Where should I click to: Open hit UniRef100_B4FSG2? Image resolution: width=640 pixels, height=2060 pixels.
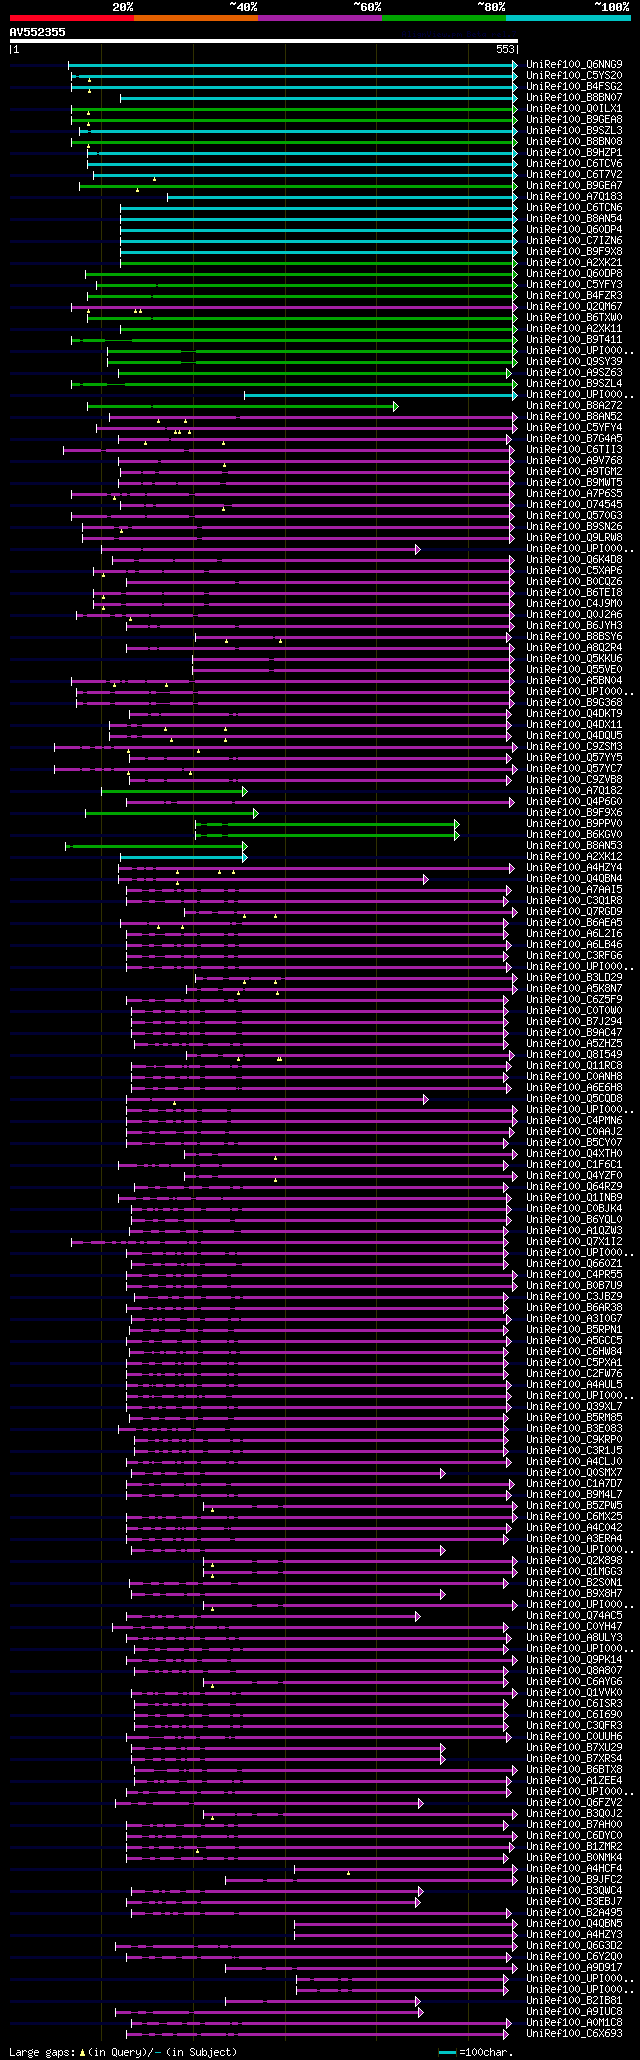click(x=574, y=87)
